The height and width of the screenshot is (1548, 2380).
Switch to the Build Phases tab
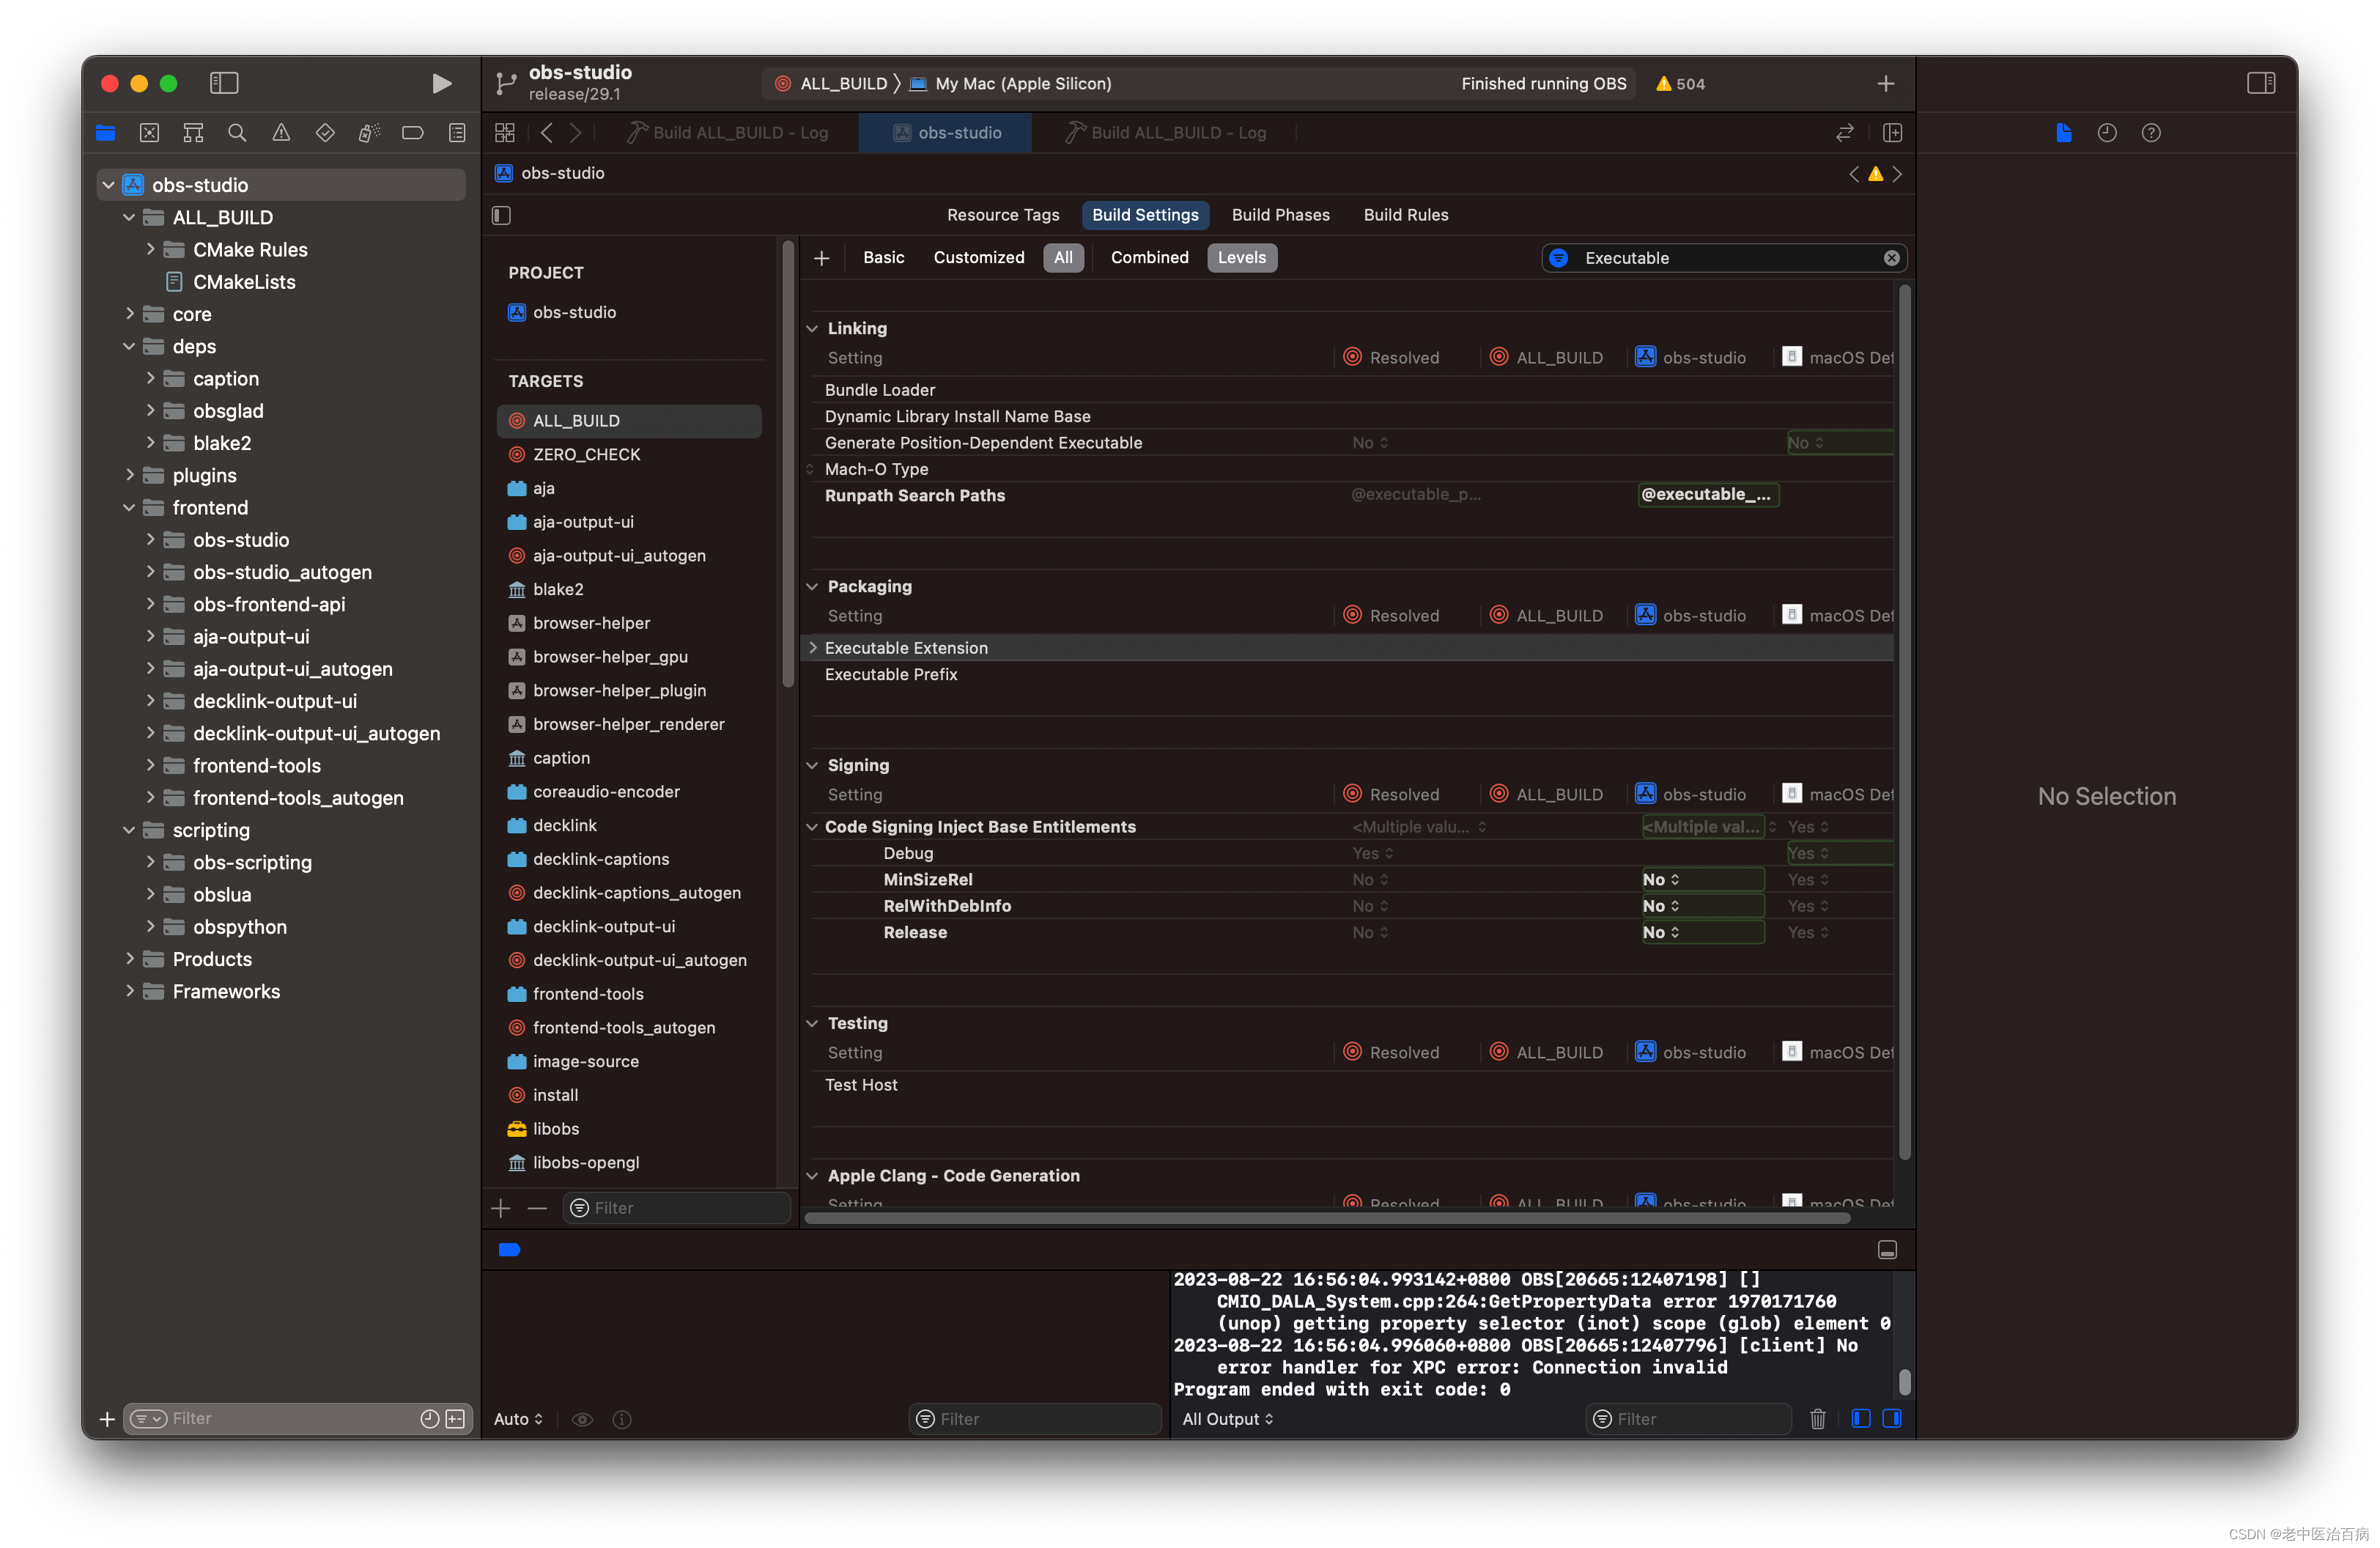[1280, 215]
